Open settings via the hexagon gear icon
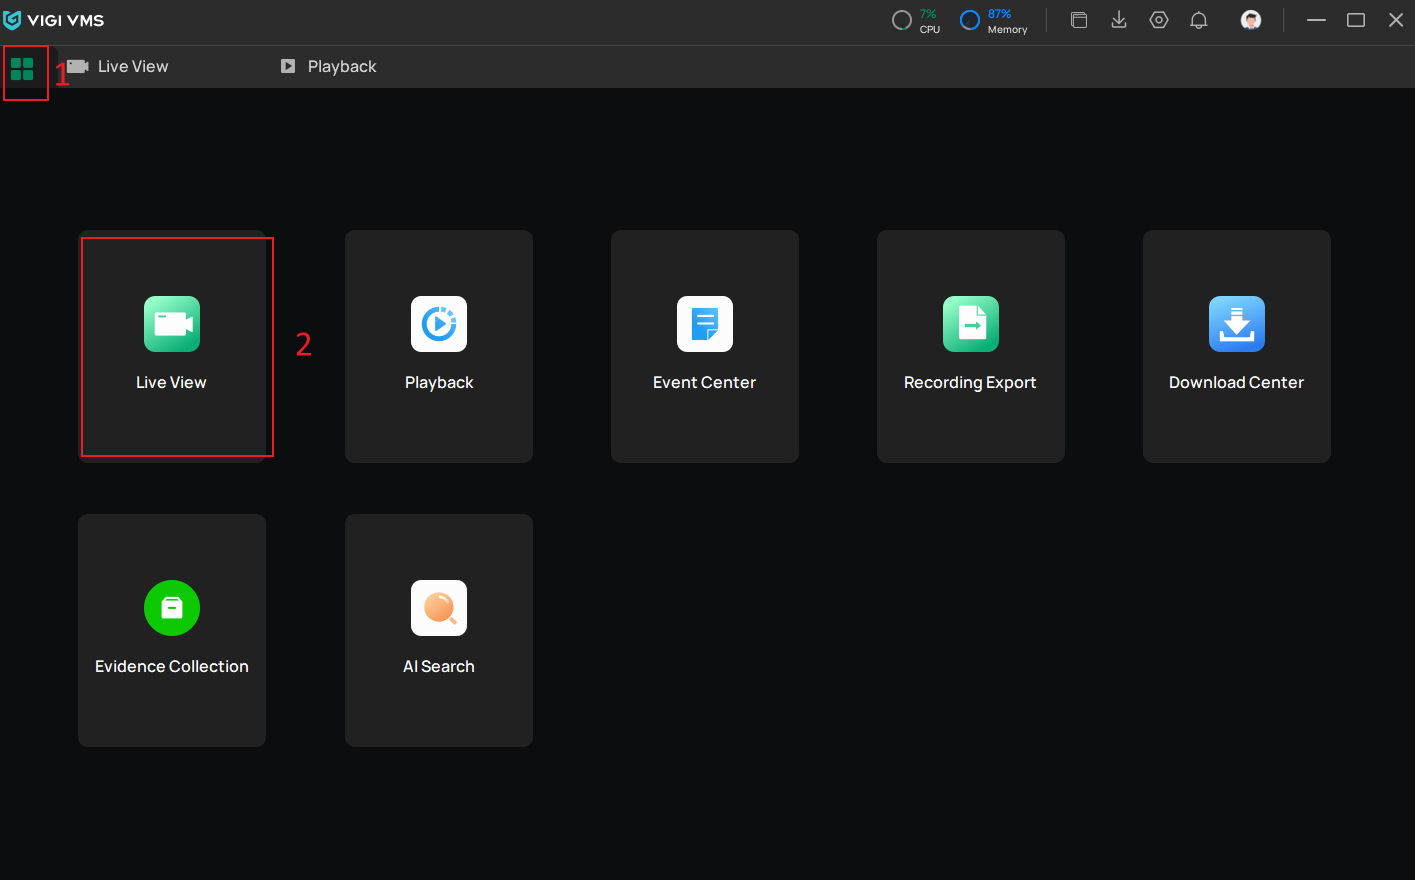 click(1159, 20)
